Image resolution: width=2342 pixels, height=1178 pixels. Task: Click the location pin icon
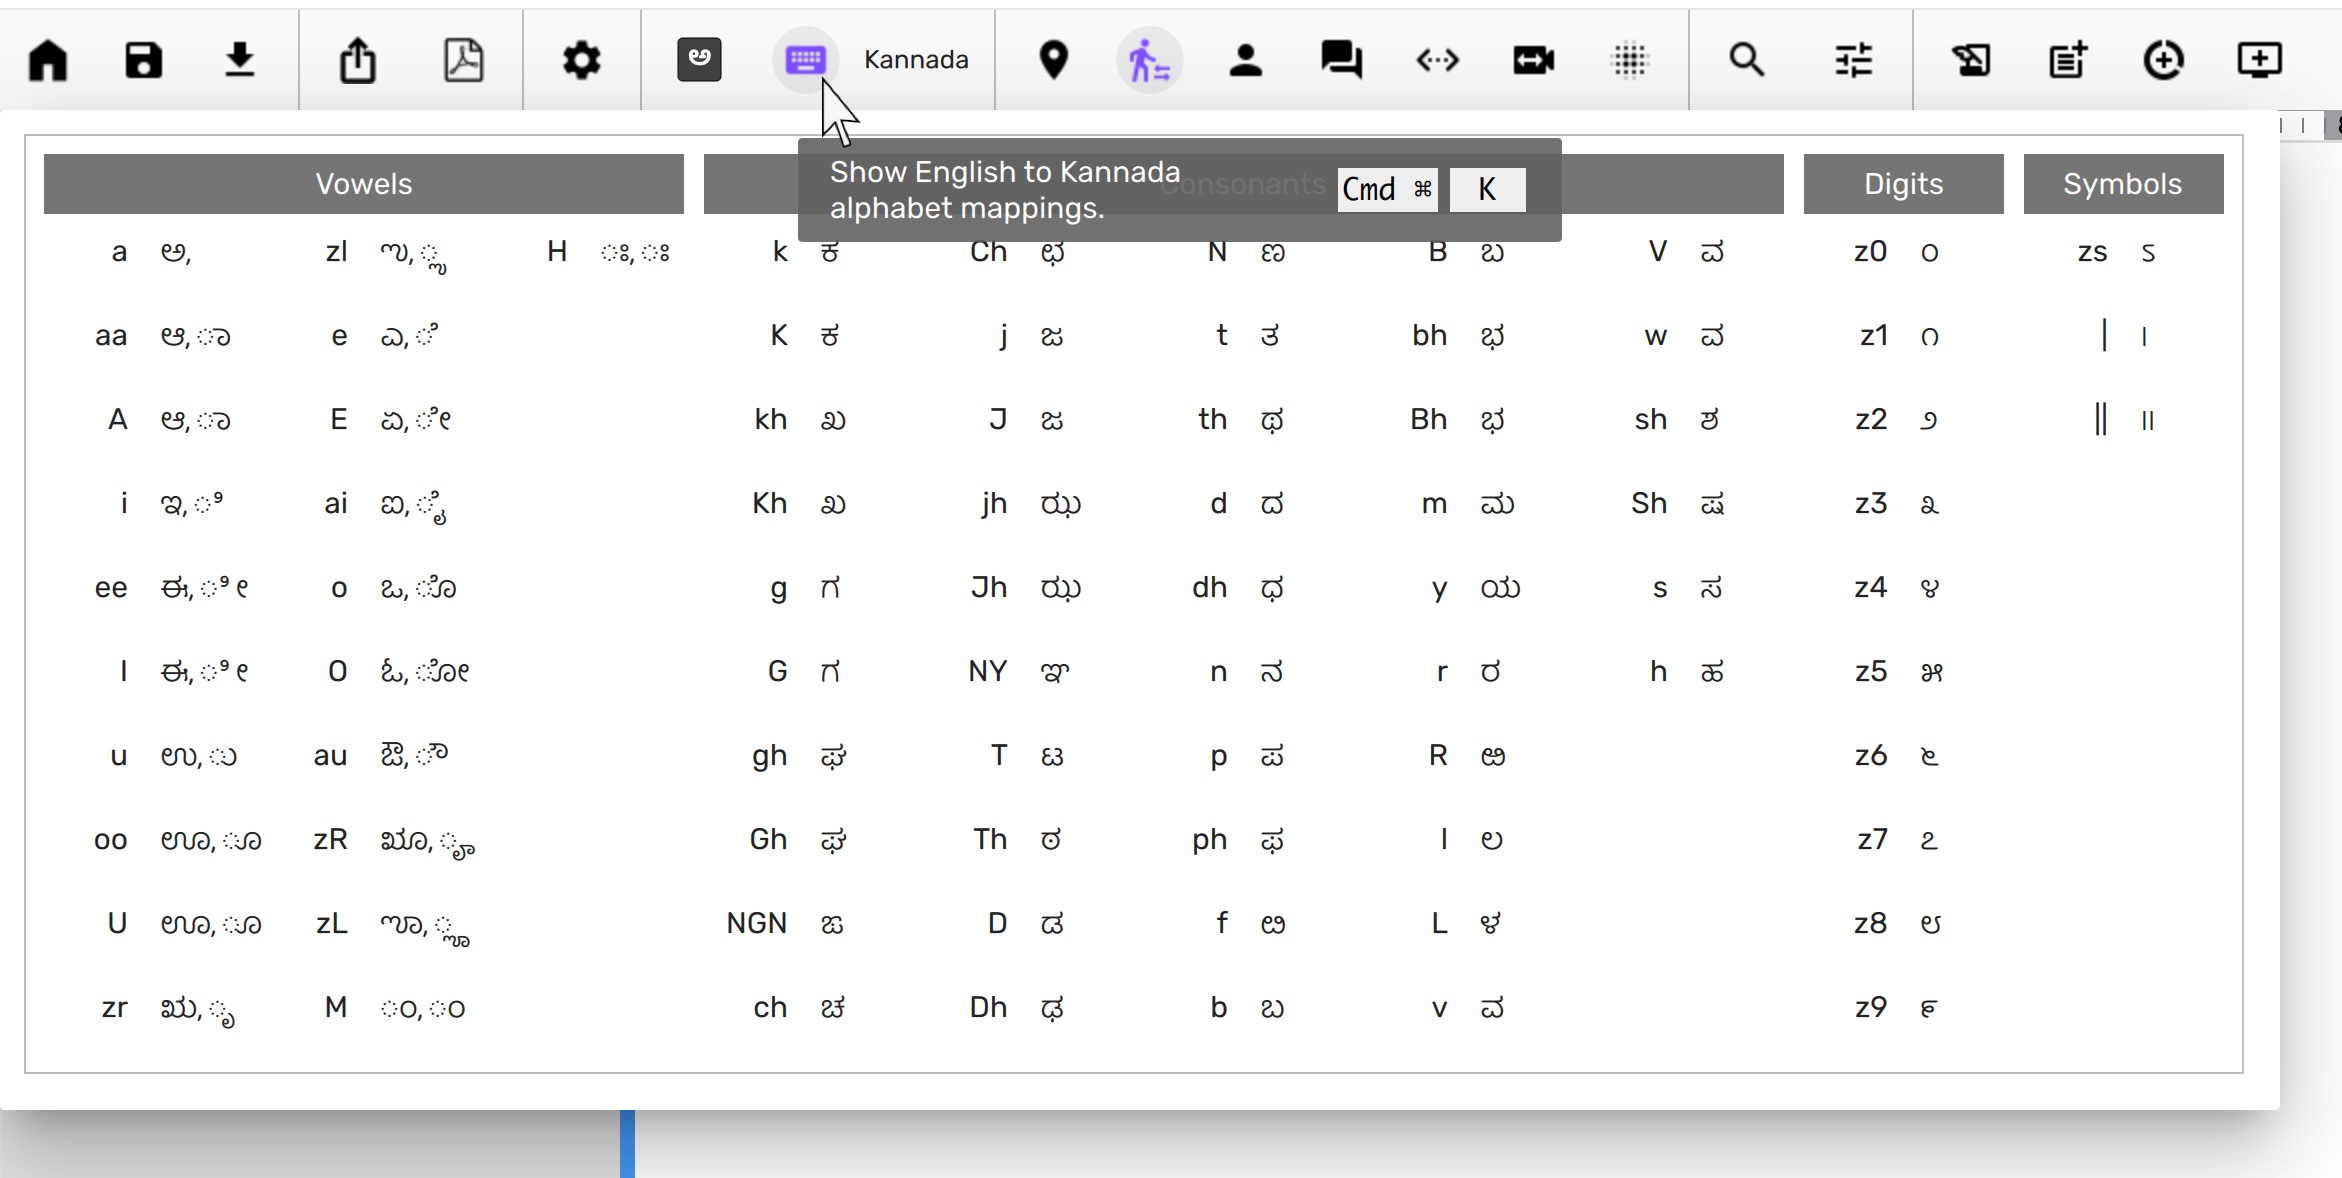click(1053, 60)
